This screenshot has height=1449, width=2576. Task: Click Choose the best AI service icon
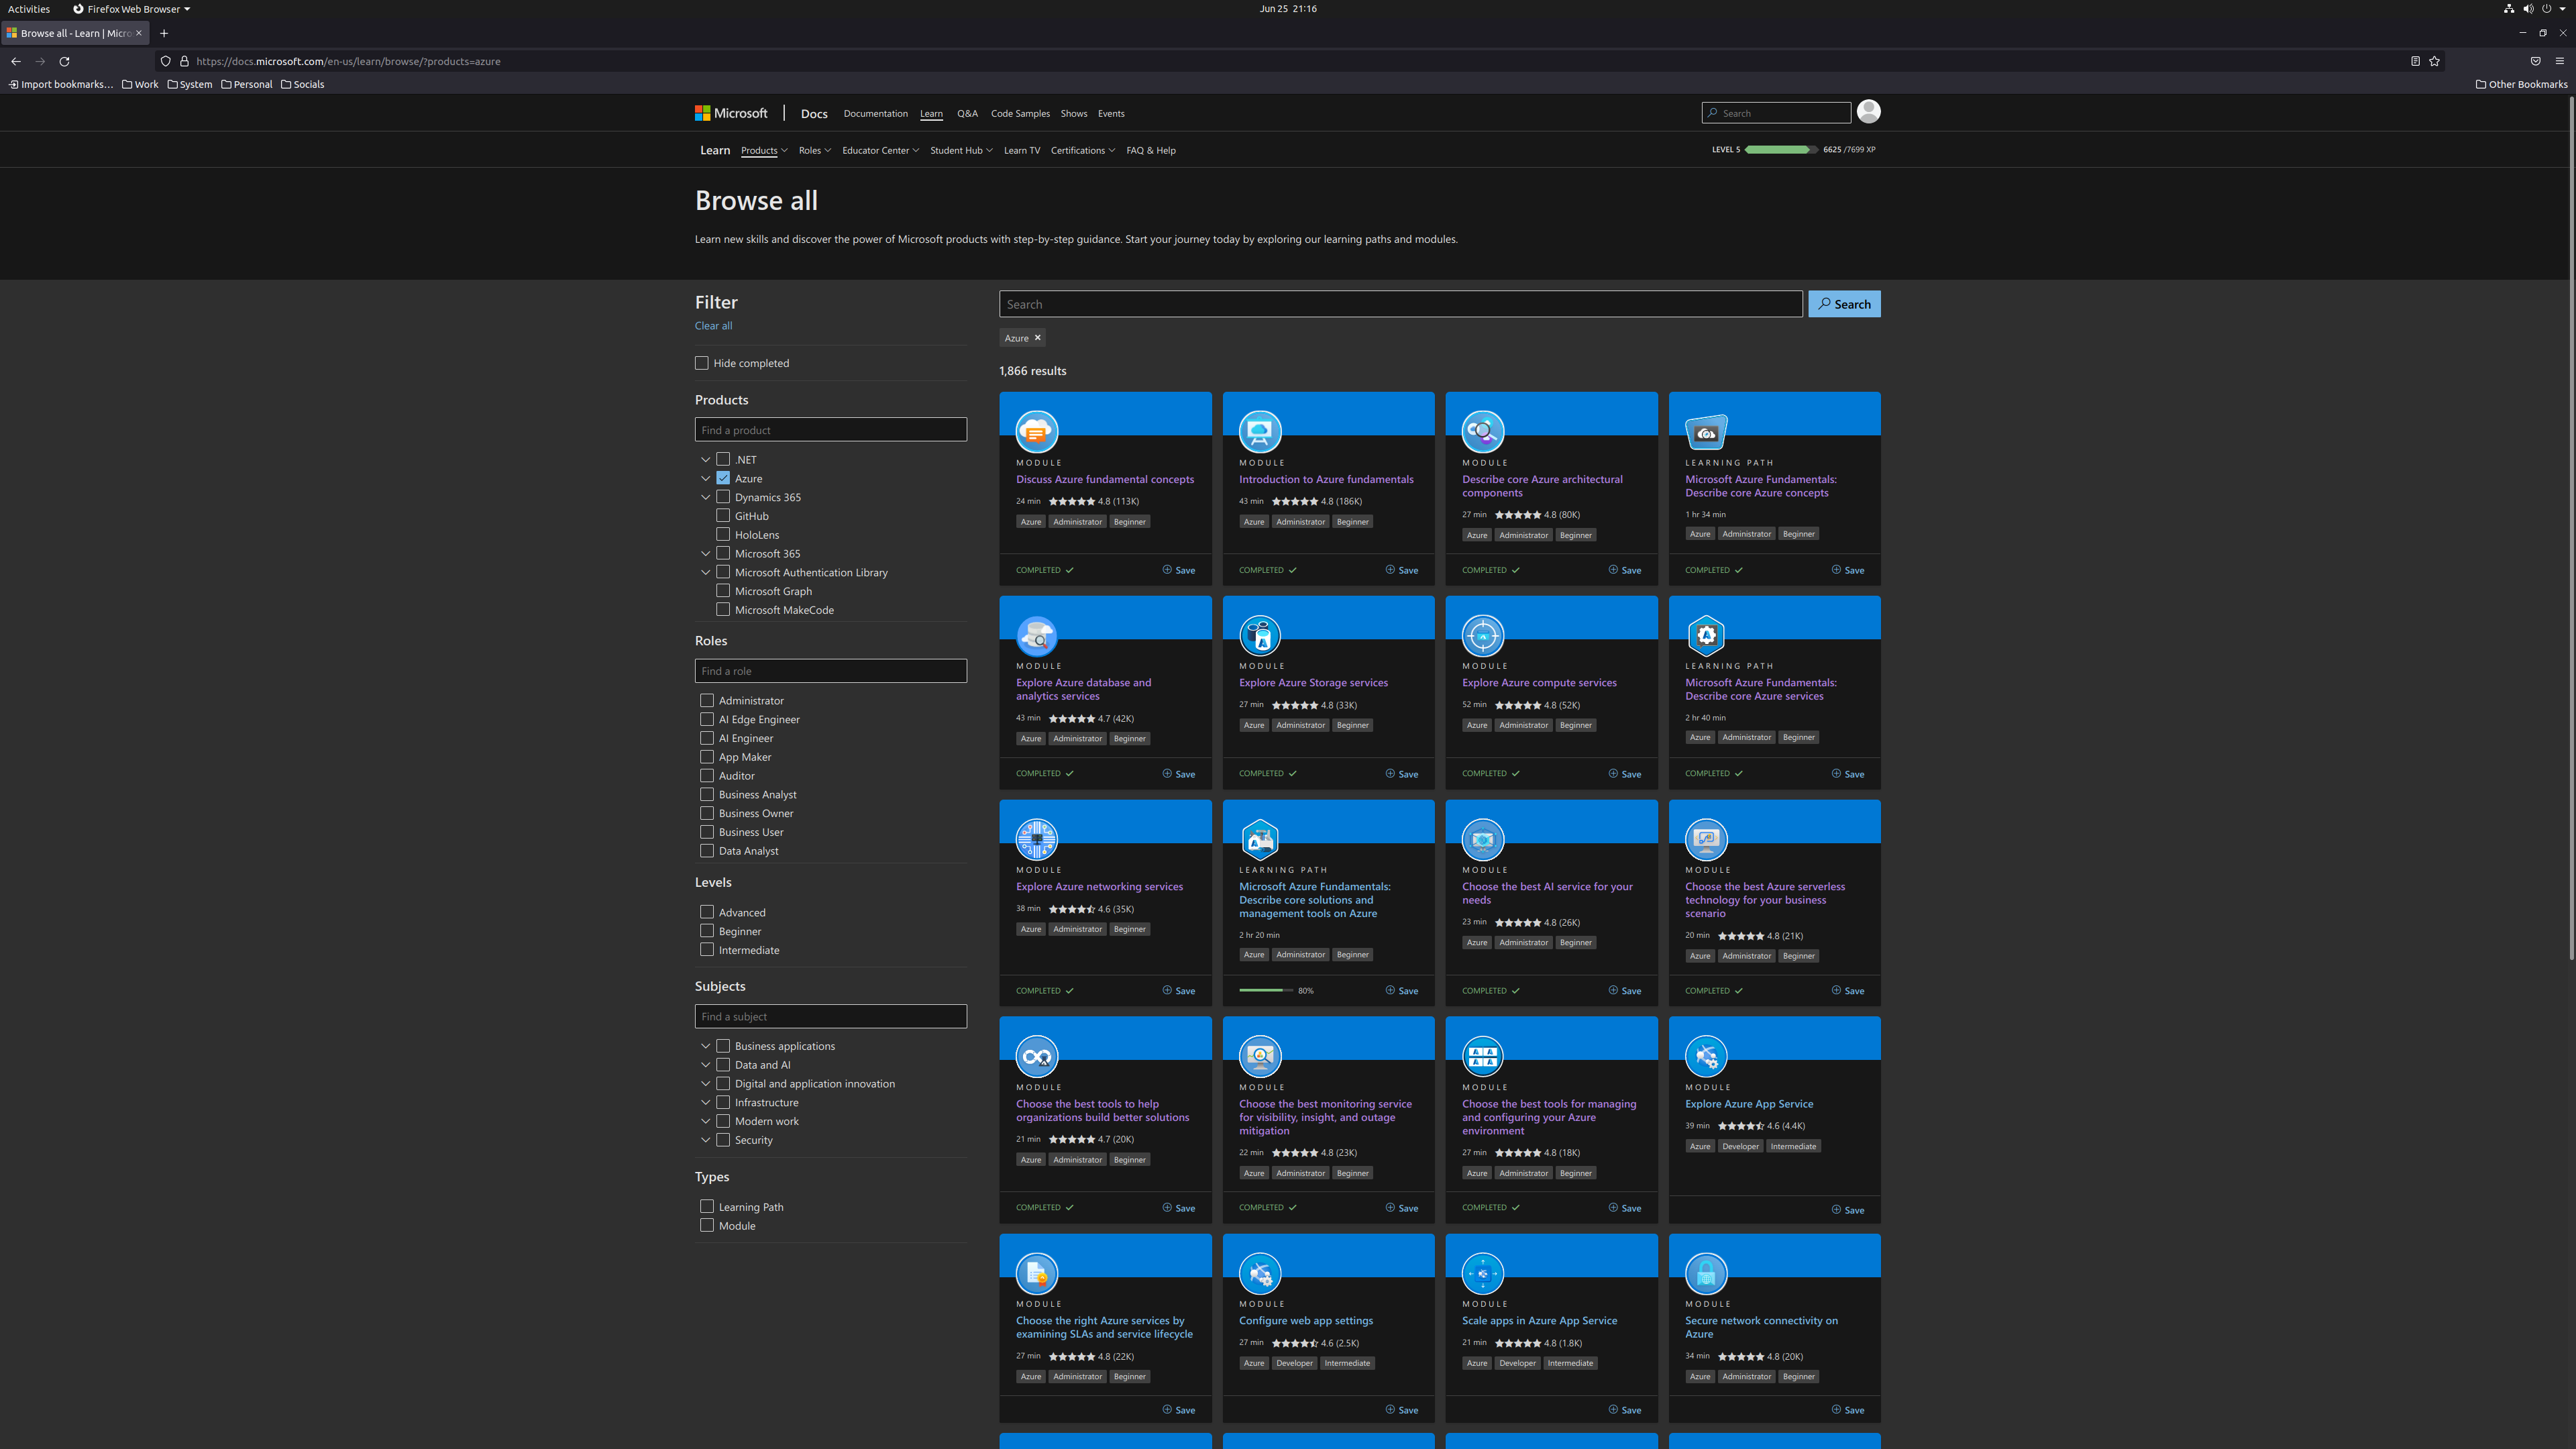[x=1483, y=839]
